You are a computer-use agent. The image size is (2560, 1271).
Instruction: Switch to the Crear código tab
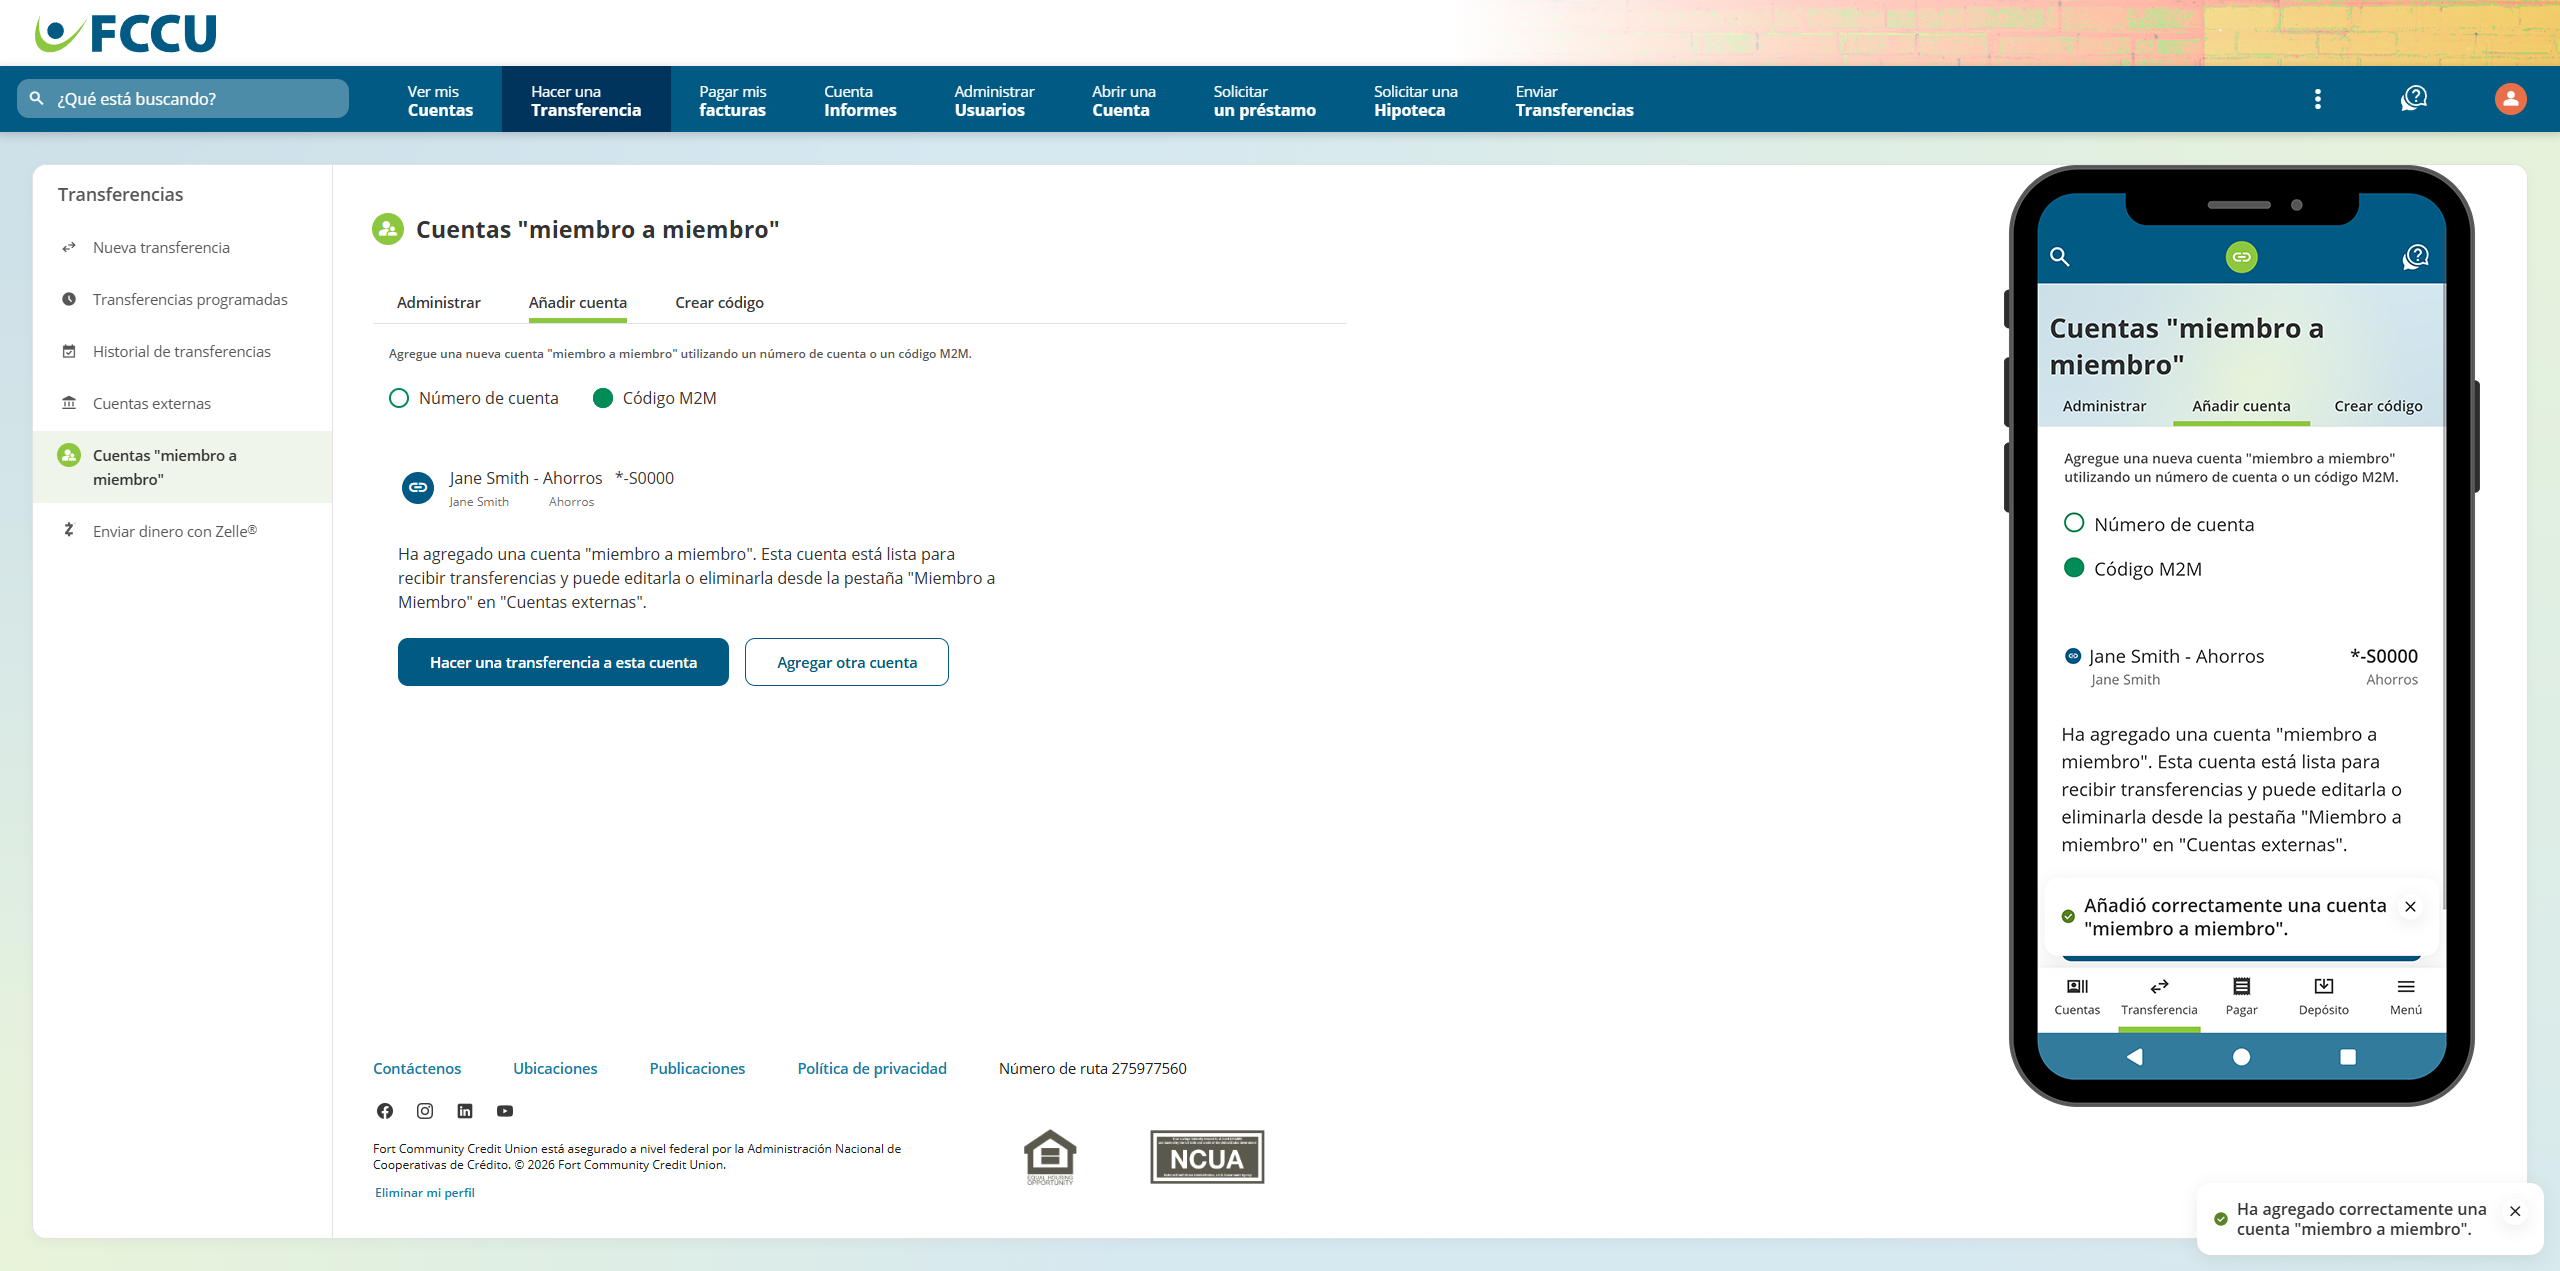click(719, 302)
